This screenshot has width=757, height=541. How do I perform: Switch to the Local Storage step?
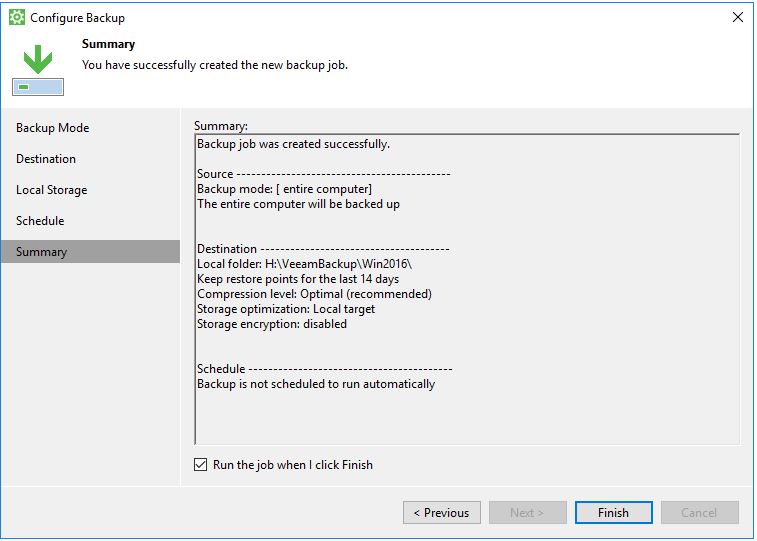tap(52, 190)
